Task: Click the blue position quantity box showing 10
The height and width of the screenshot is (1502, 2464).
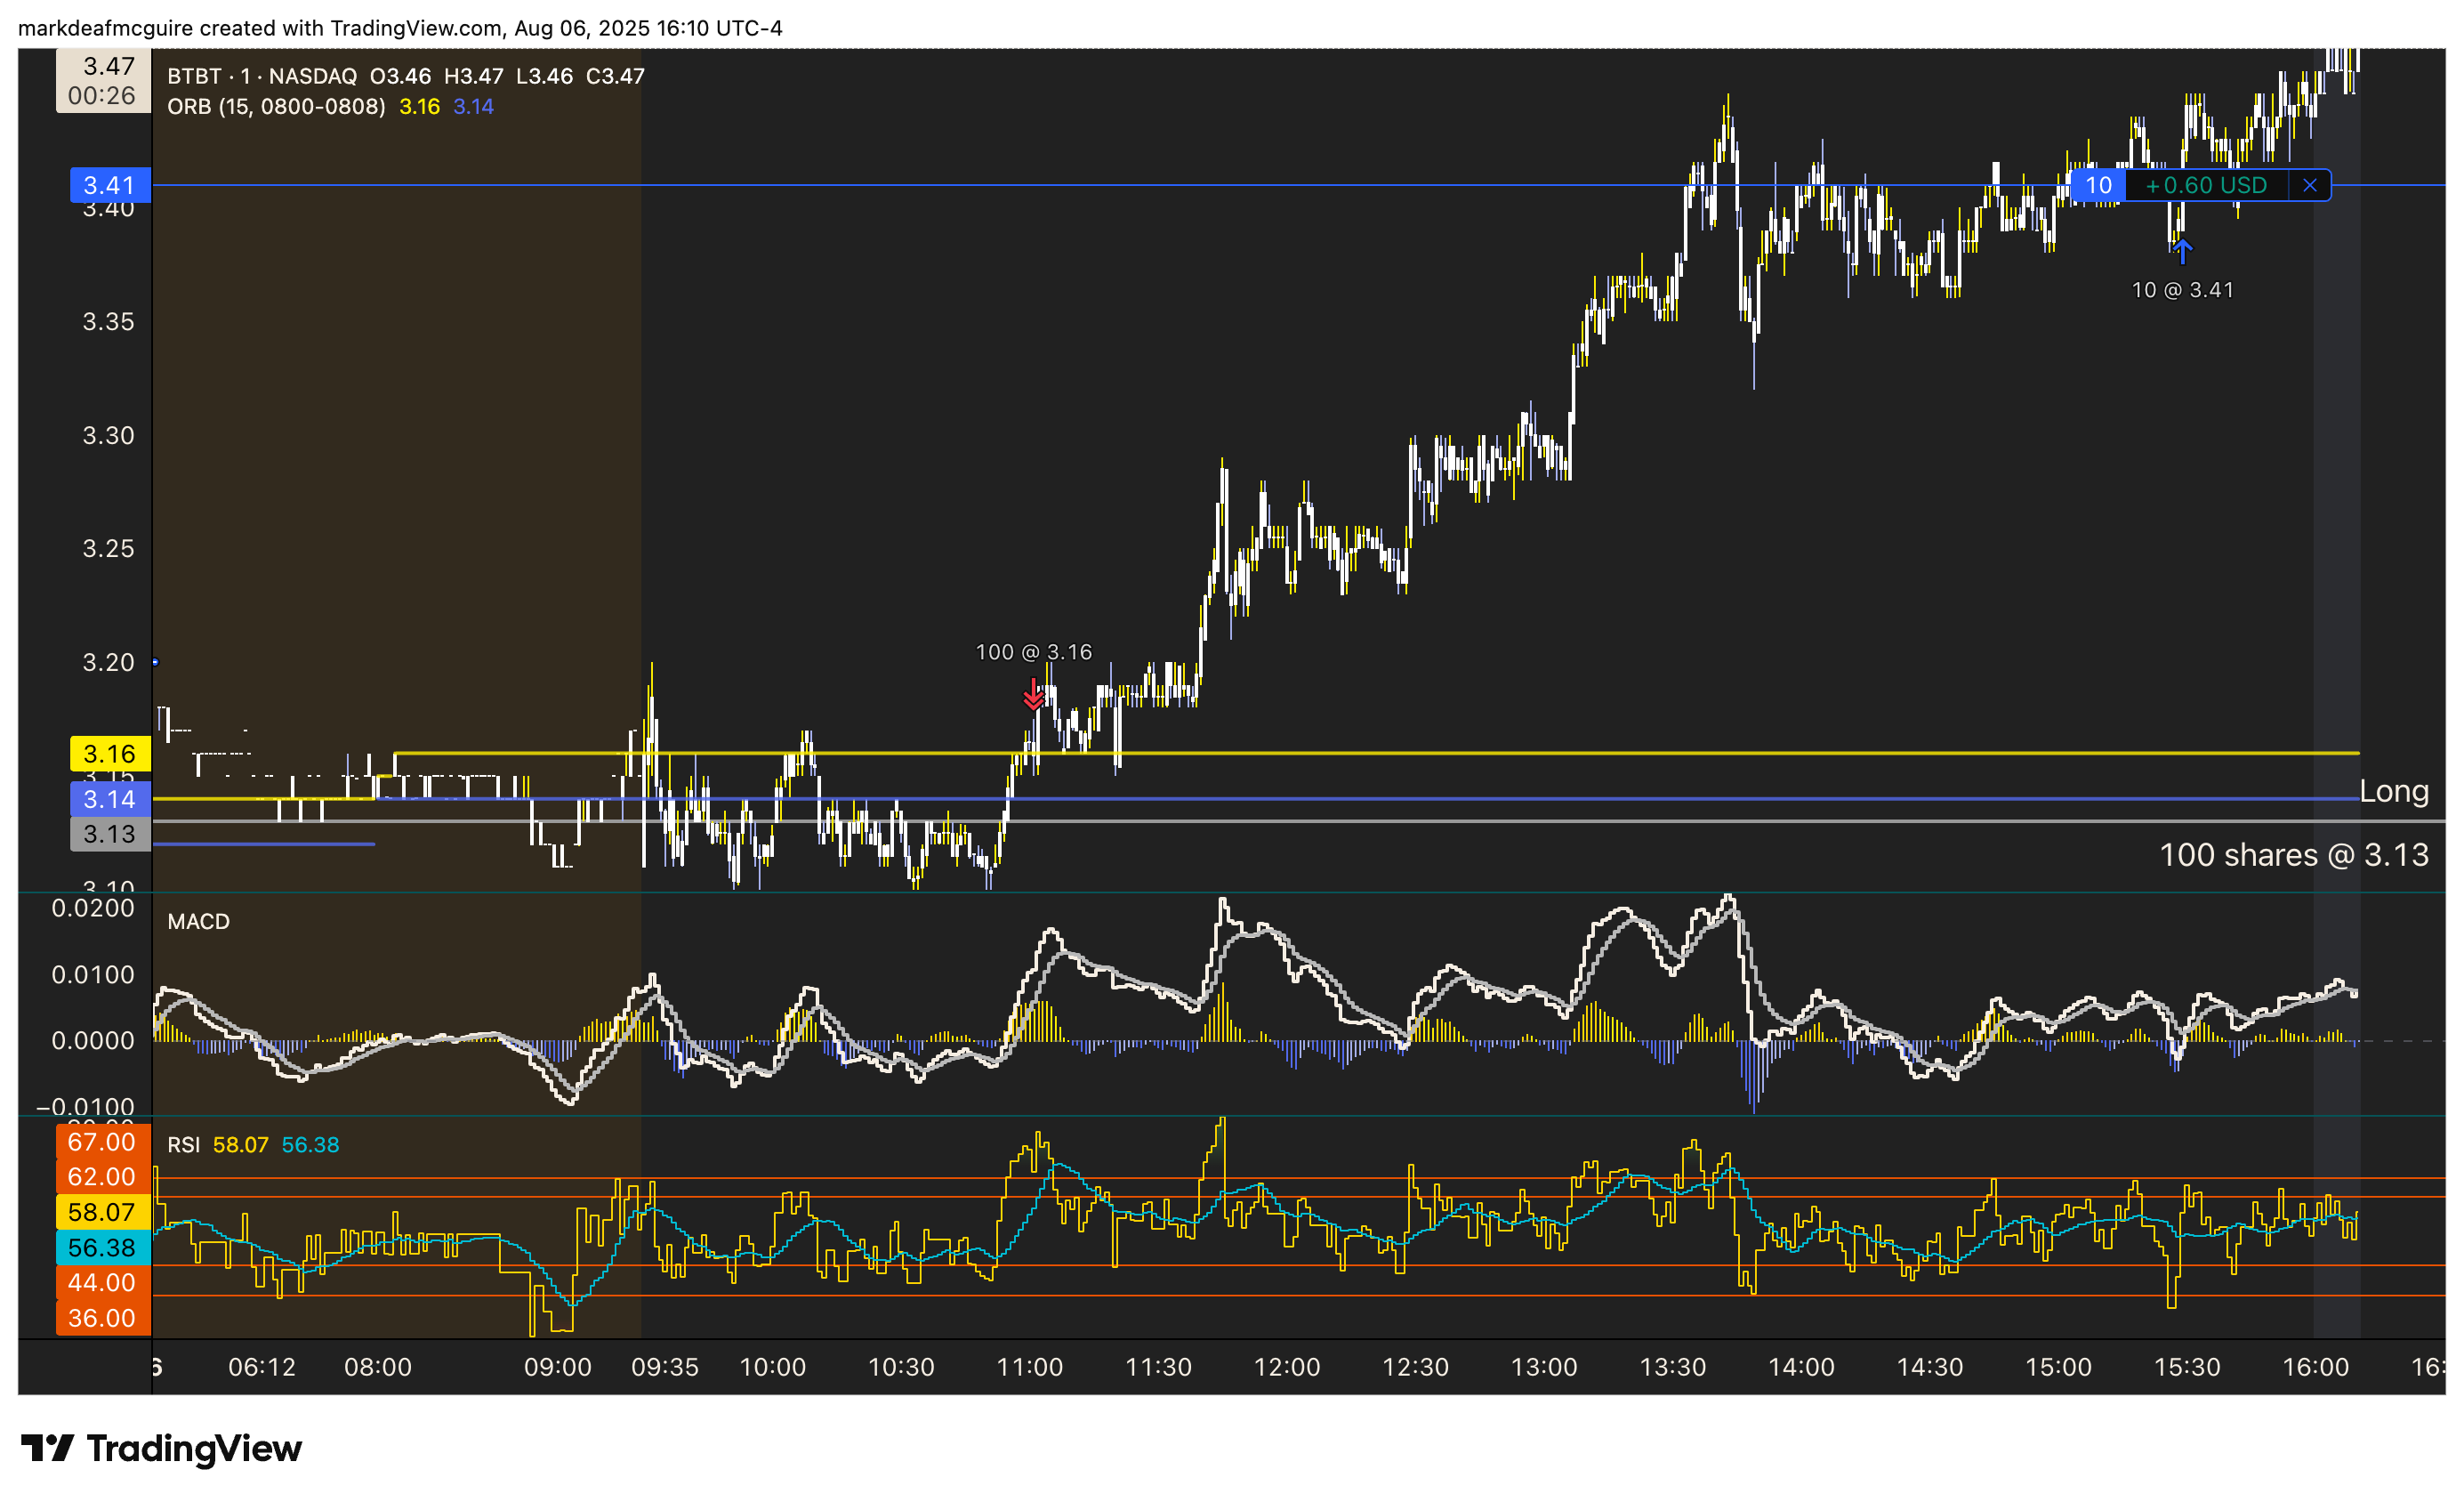Action: coord(2098,185)
